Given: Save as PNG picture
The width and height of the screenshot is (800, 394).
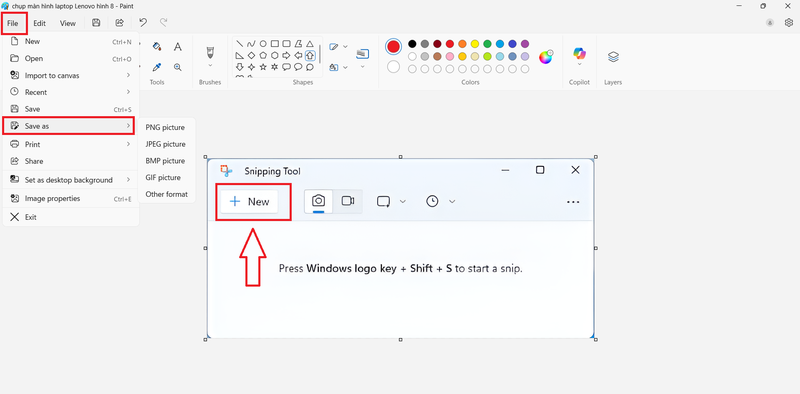Looking at the screenshot, I should pyautogui.click(x=165, y=128).
